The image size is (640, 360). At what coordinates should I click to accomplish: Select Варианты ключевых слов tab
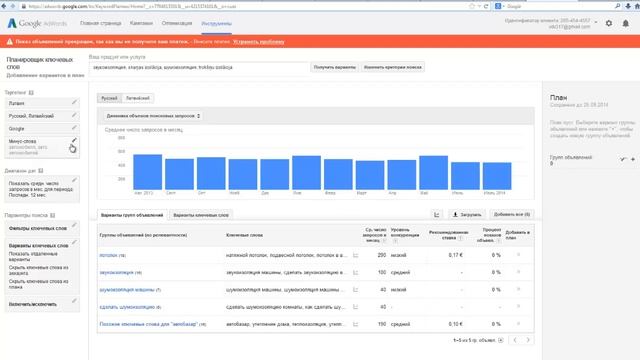coord(201,215)
